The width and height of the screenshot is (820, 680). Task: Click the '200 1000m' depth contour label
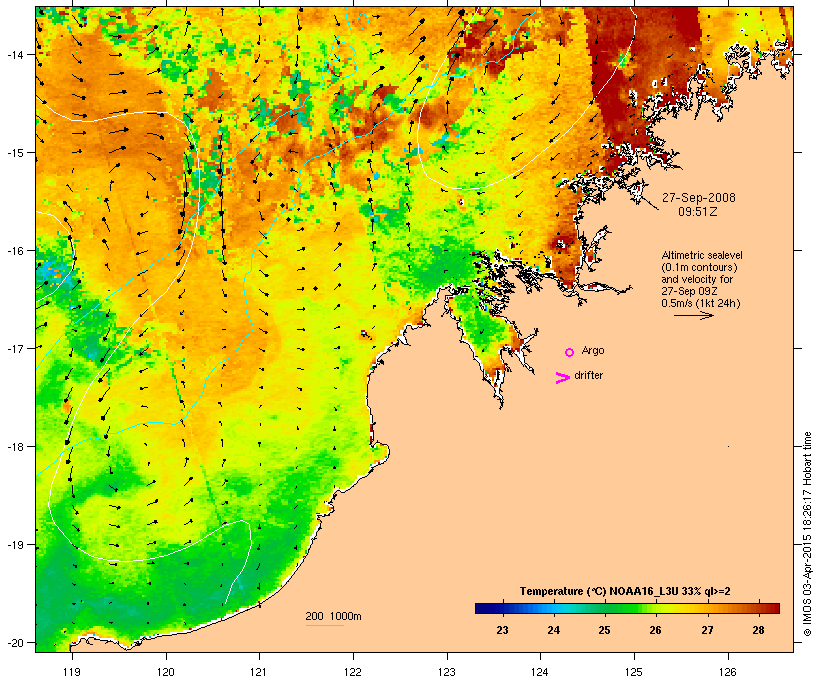tap(333, 616)
